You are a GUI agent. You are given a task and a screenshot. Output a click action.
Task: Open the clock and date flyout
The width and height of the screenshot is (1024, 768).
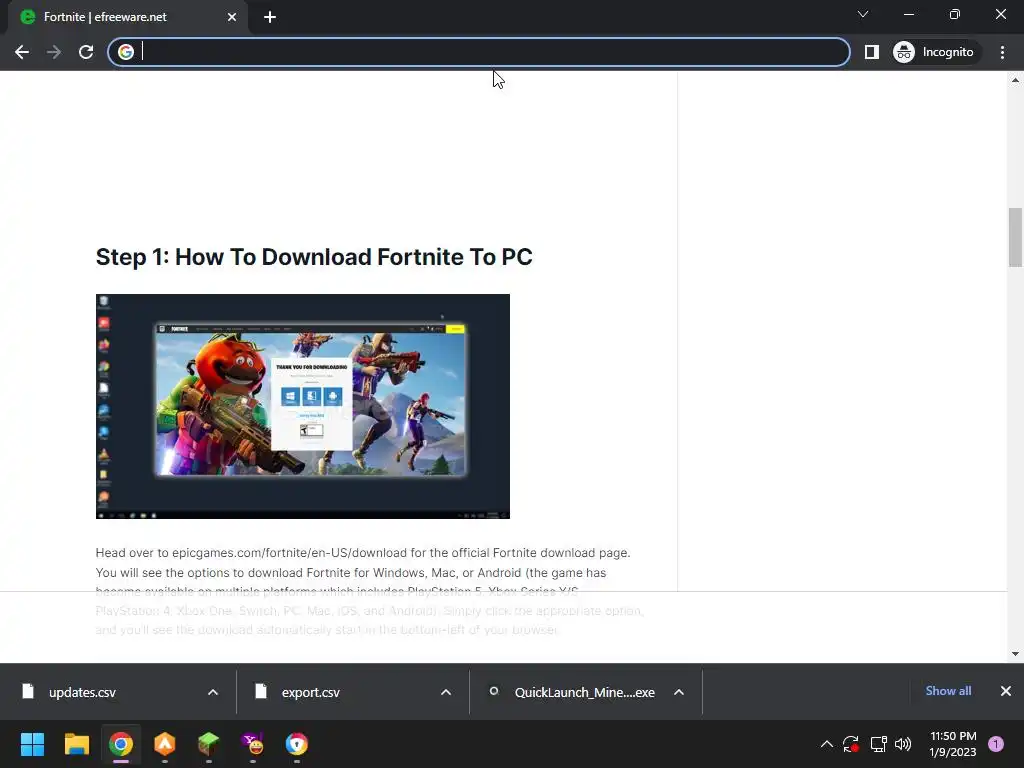[x=953, y=744]
